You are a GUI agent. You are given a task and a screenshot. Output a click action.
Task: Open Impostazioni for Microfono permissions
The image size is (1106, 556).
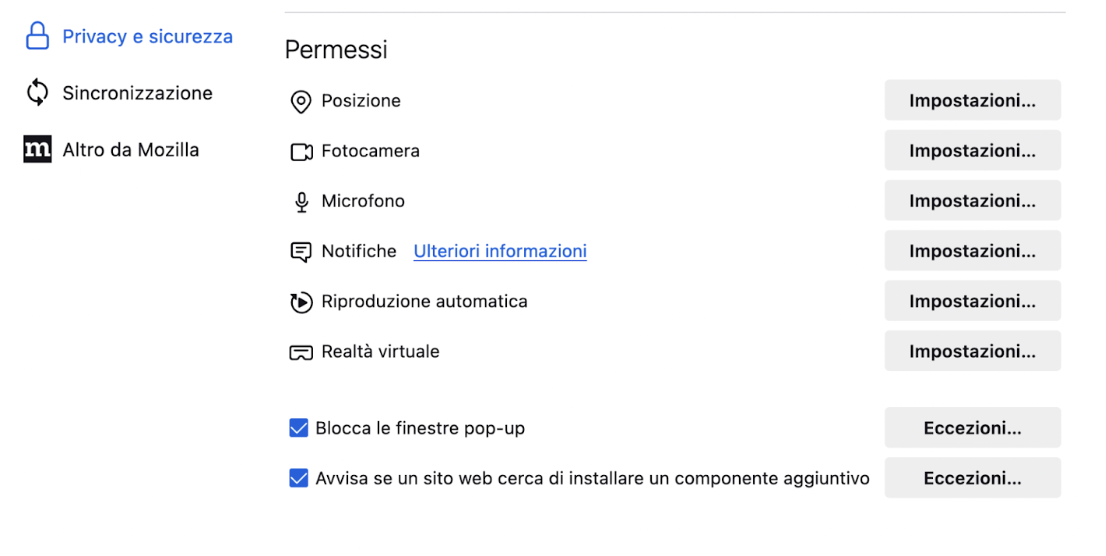click(972, 201)
